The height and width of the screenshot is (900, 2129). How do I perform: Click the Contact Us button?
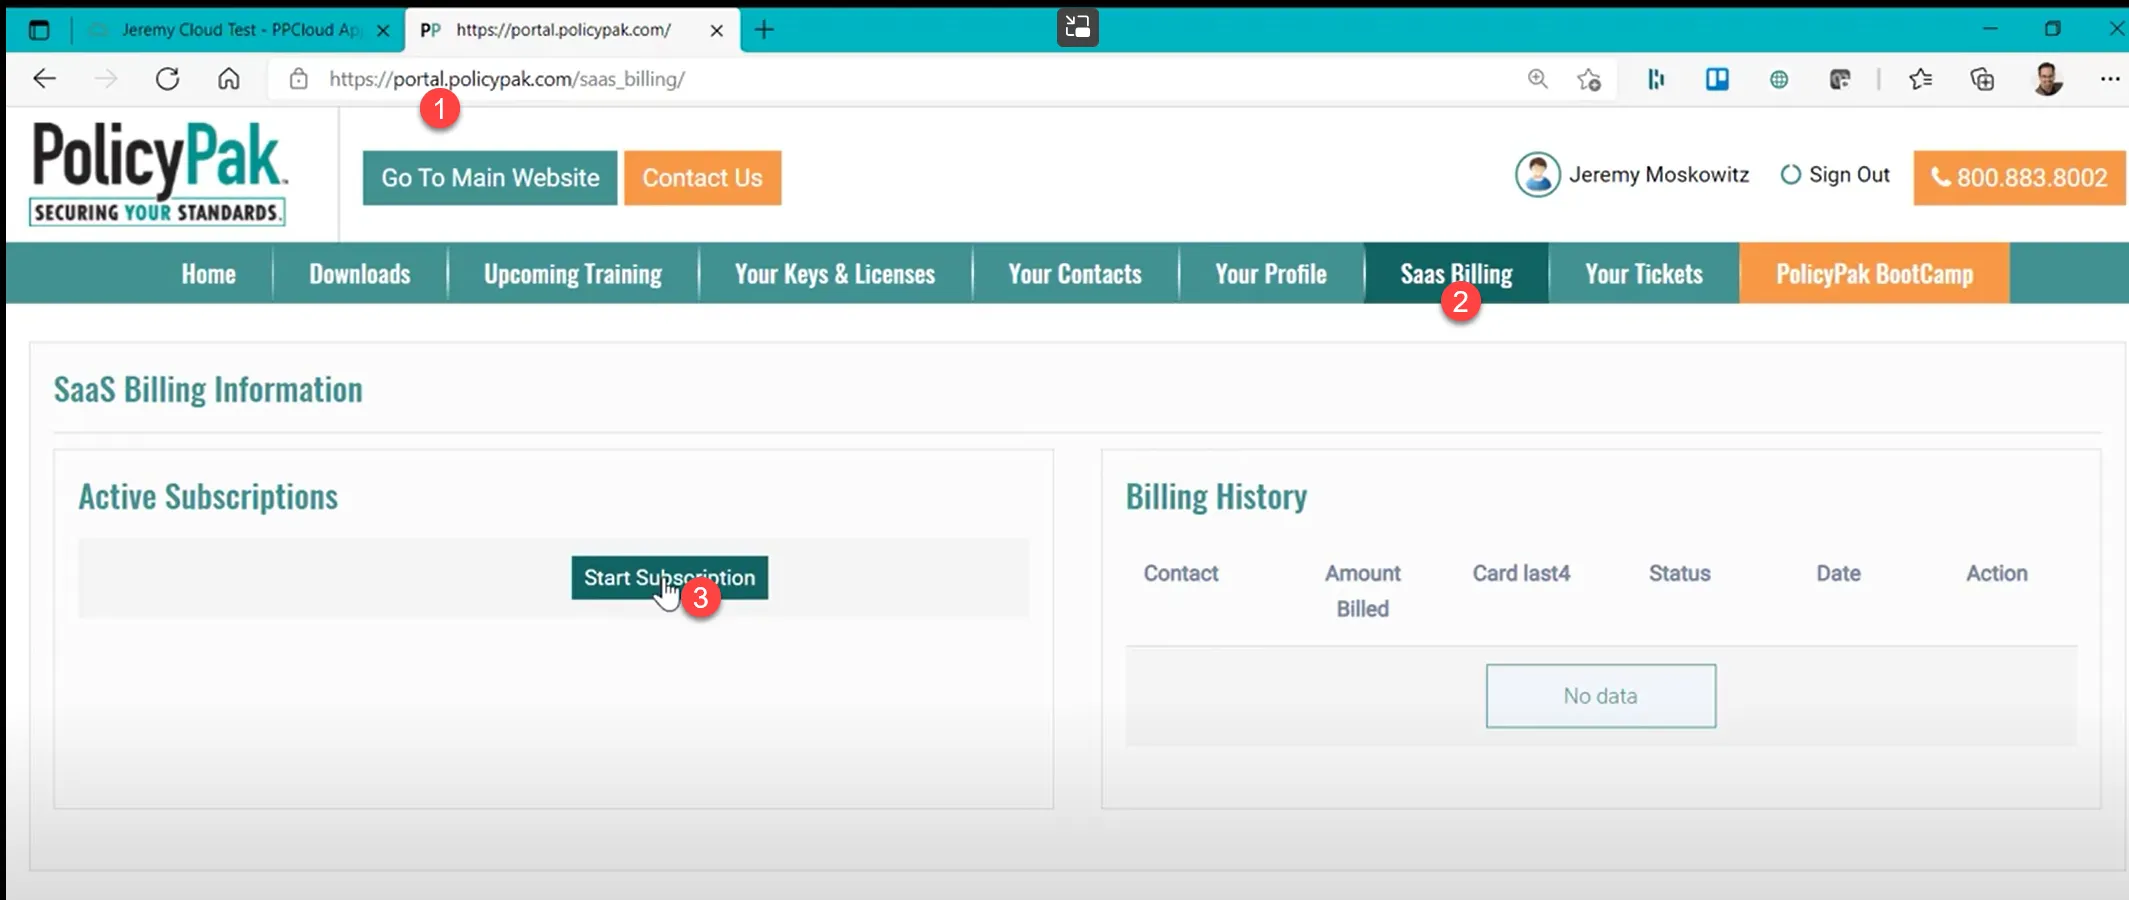(x=702, y=178)
